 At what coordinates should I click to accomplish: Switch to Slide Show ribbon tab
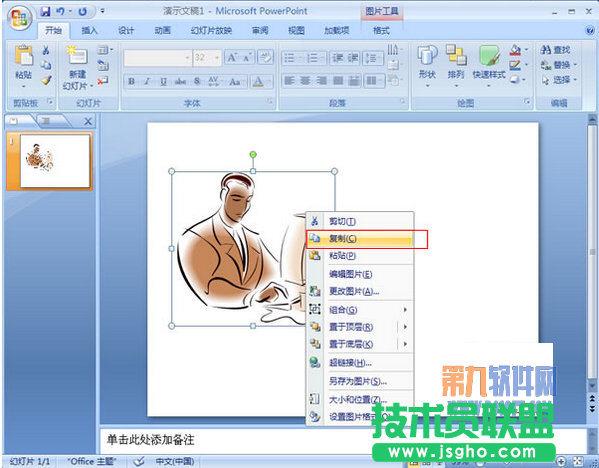click(x=211, y=31)
